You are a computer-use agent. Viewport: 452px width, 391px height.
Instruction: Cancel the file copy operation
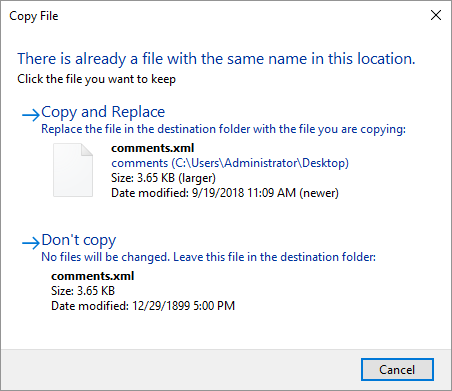point(397,369)
